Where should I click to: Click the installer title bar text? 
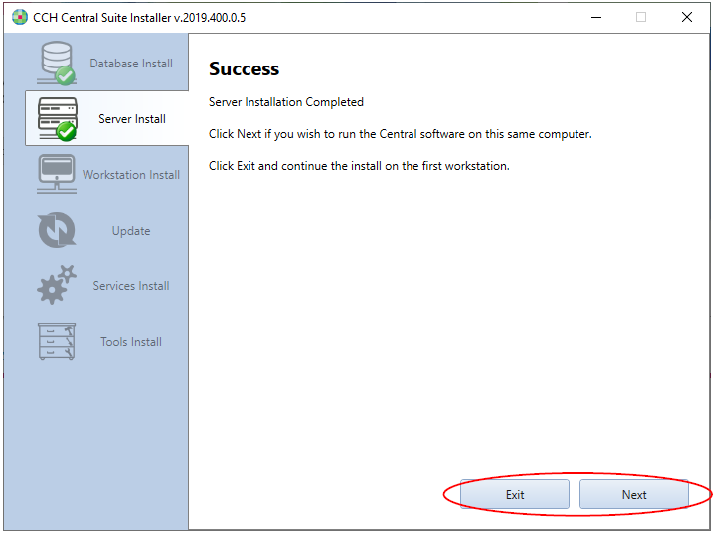point(140,18)
